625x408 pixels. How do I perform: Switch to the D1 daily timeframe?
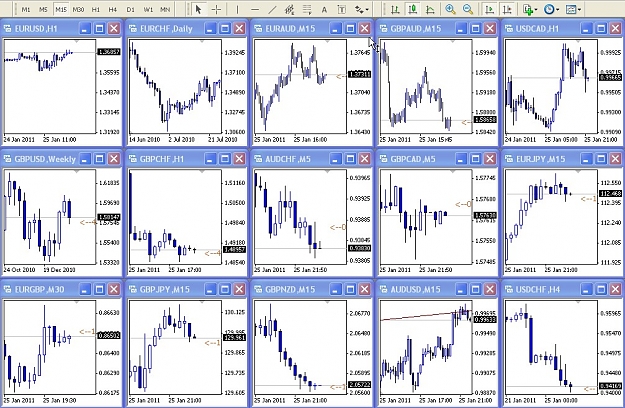130,9
